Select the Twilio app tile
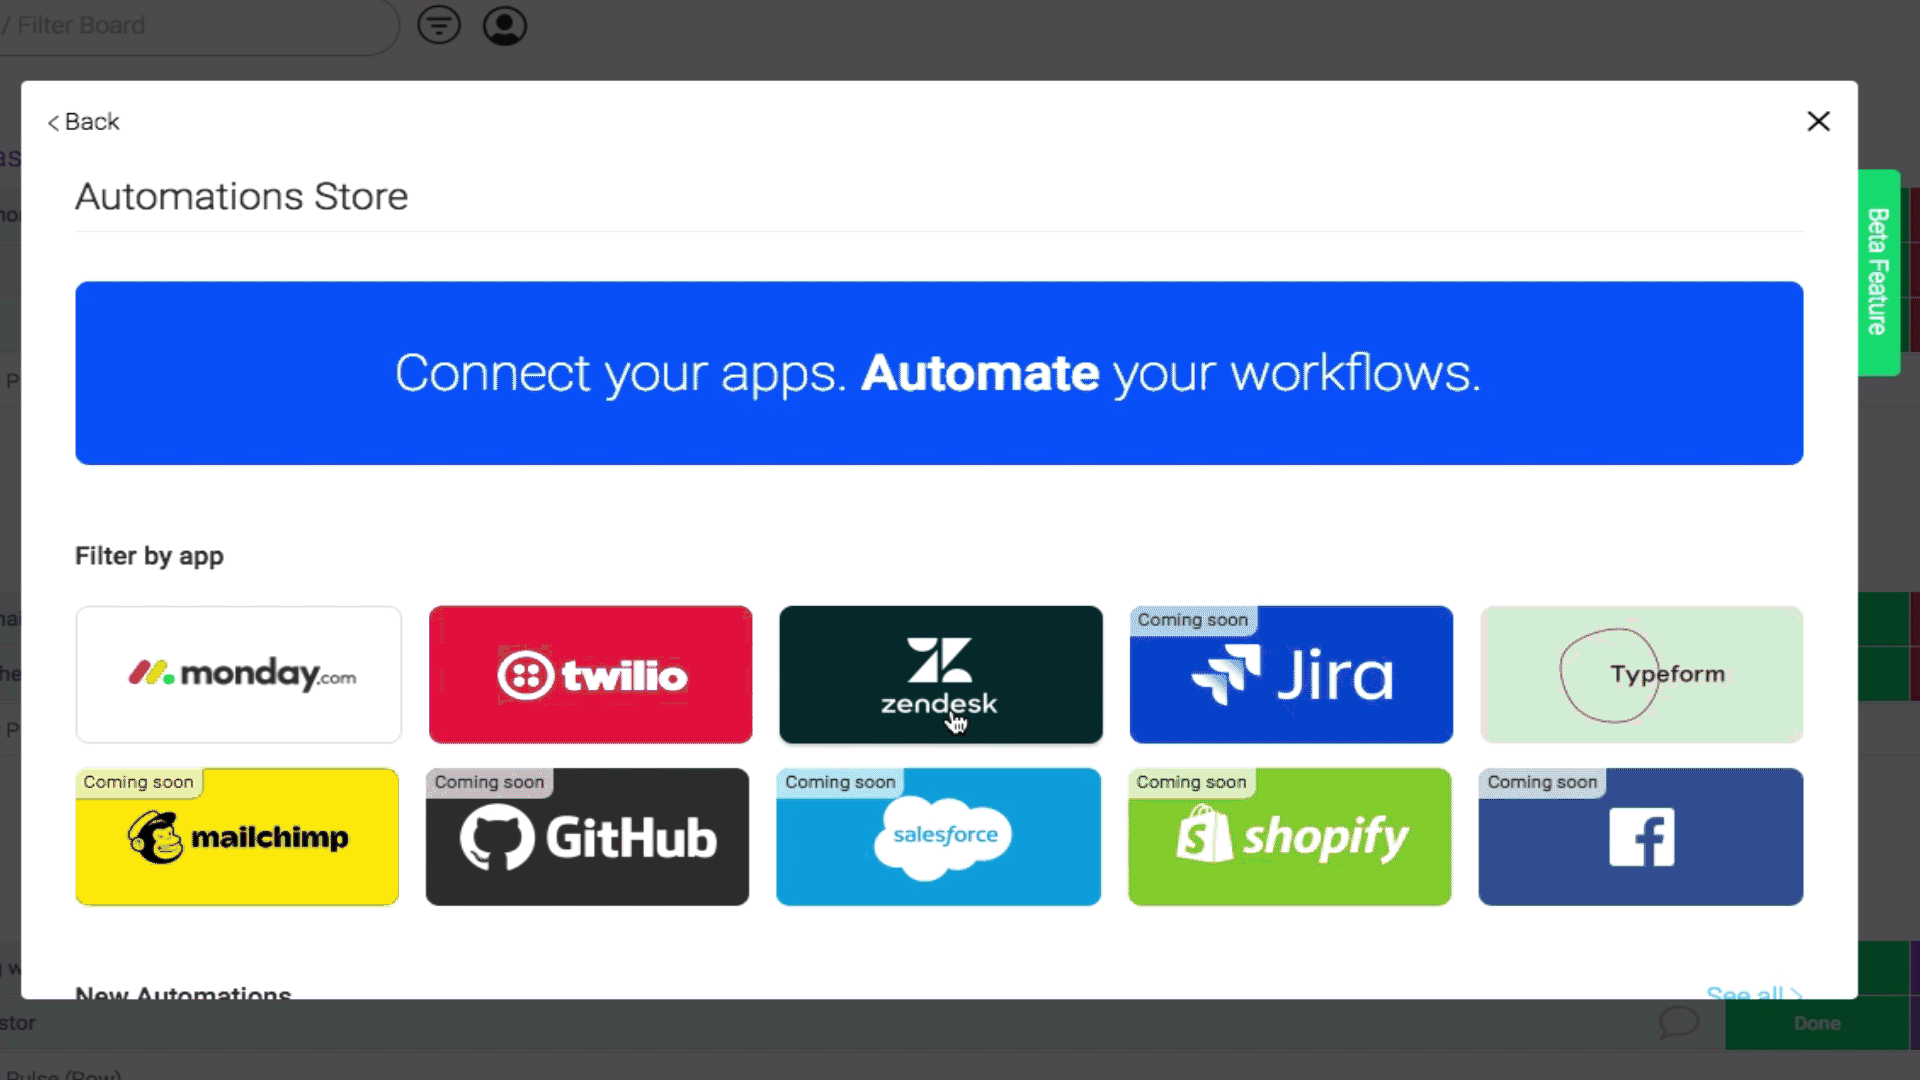 coord(590,674)
